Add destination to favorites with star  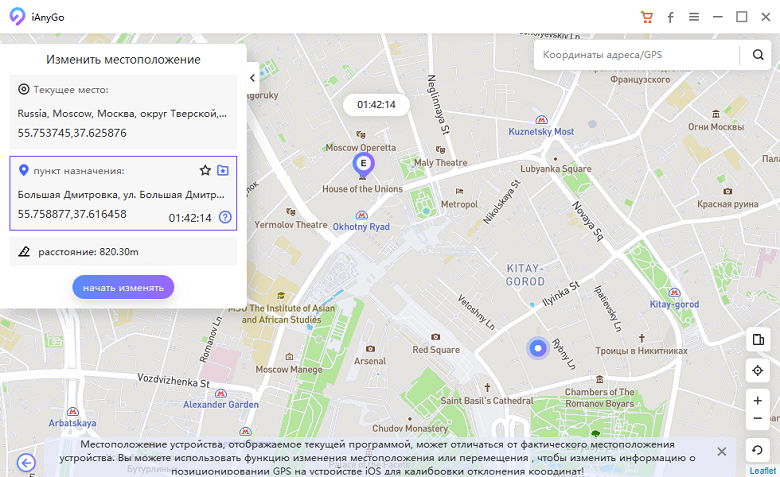point(205,171)
